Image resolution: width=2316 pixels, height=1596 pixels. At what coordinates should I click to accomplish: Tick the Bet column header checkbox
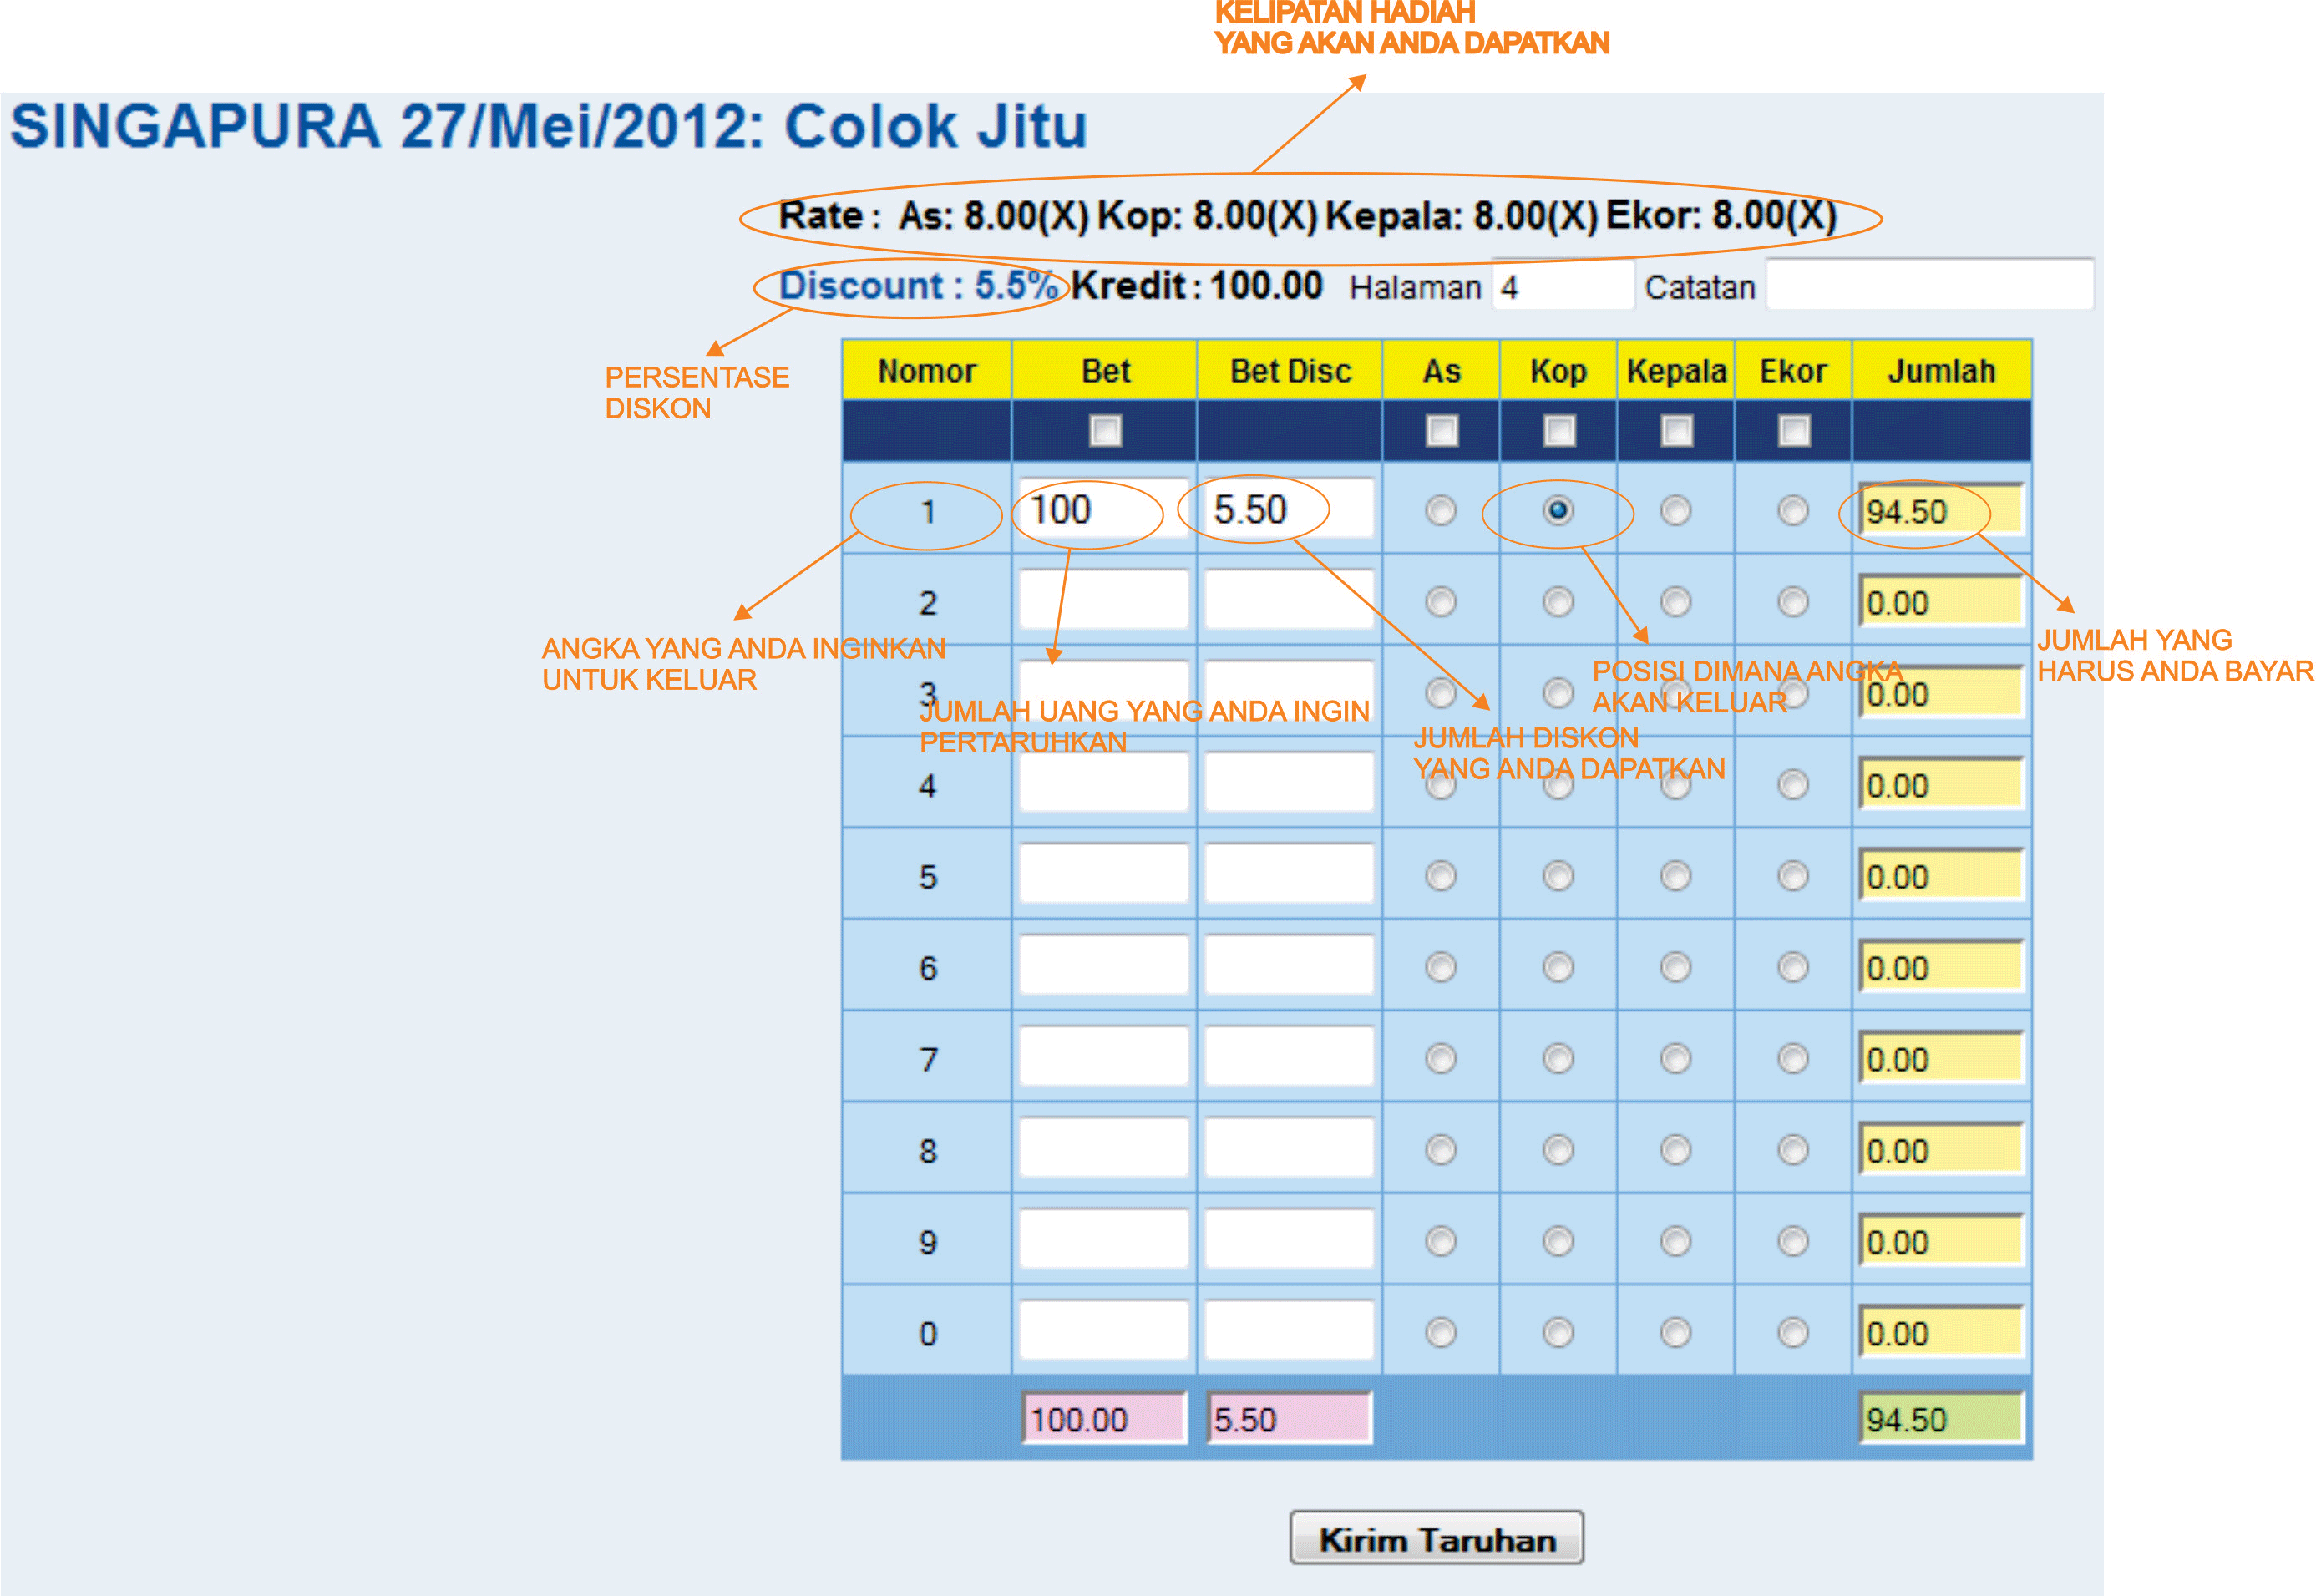pyautogui.click(x=1105, y=431)
